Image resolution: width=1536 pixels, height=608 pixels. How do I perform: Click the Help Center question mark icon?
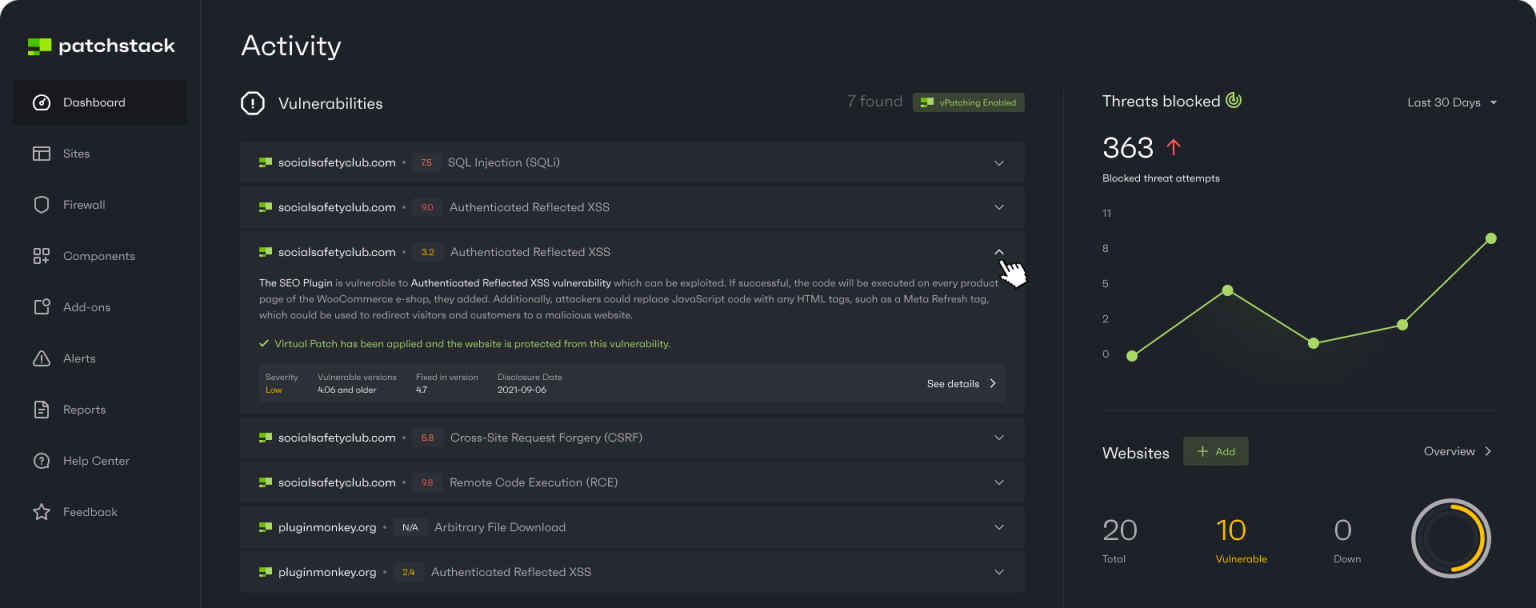coord(41,460)
